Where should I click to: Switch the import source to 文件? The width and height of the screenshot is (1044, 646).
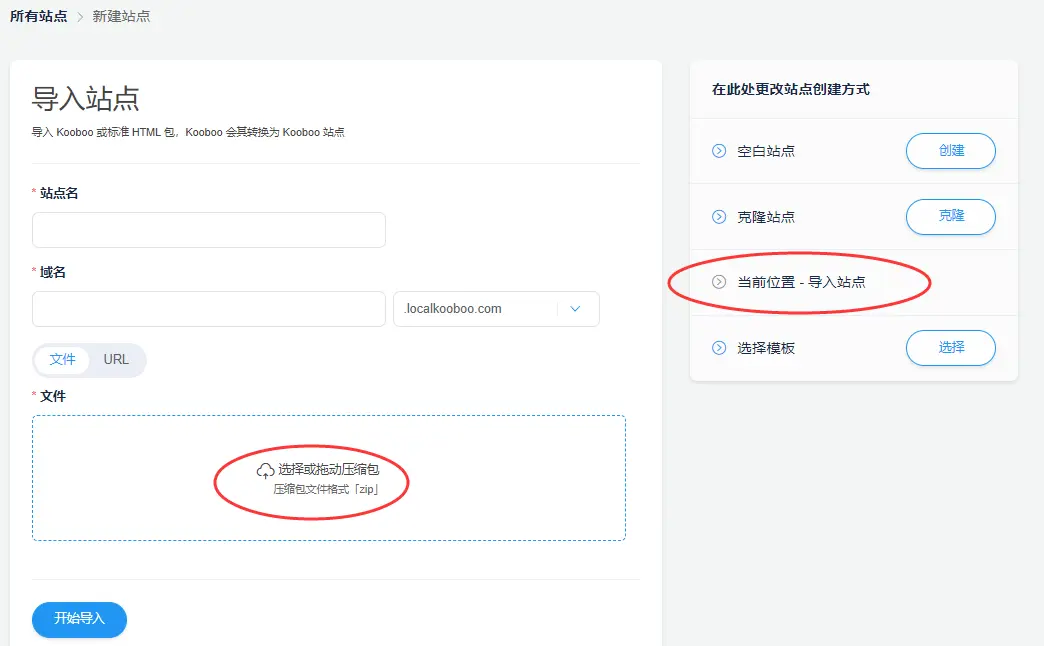click(63, 359)
